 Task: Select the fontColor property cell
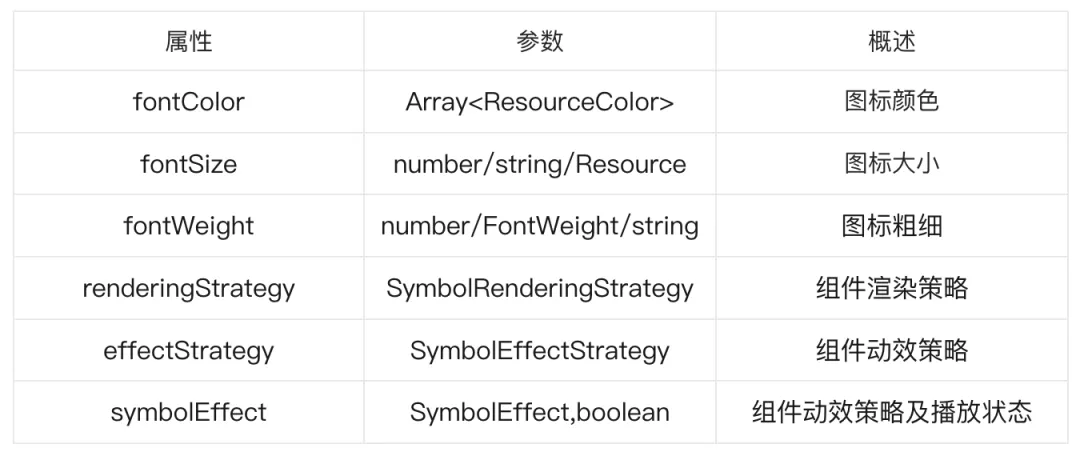[189, 102]
